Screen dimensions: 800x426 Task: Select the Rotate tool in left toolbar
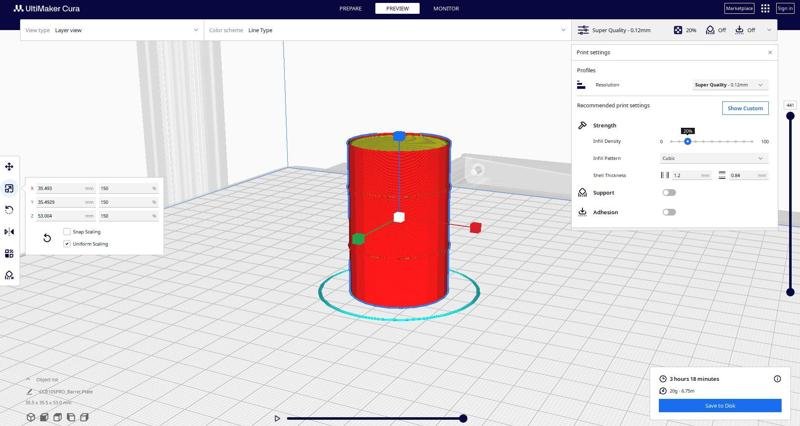click(9, 210)
